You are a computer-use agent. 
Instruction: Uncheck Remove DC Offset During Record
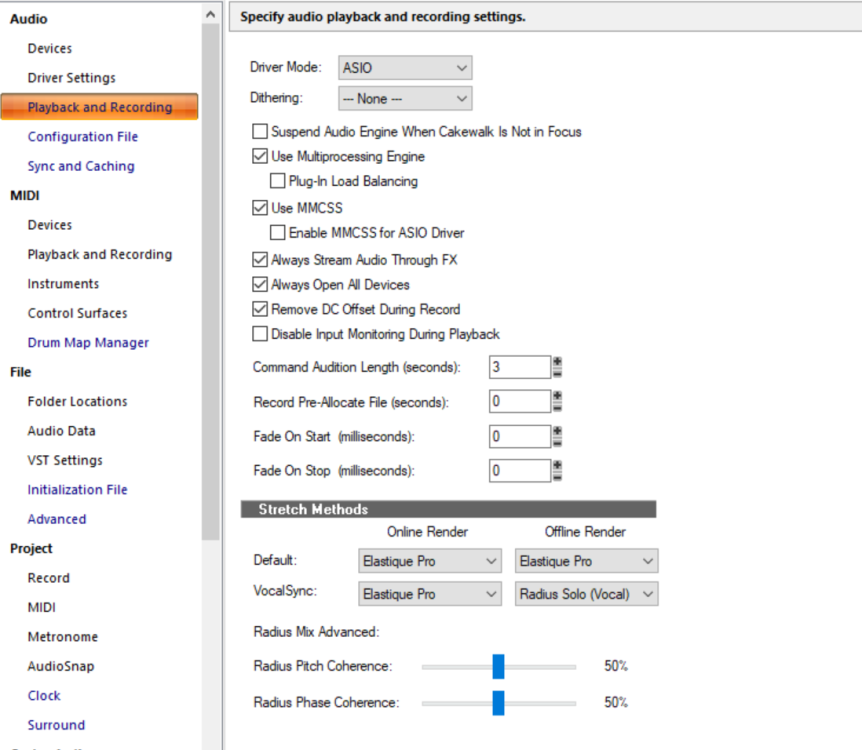pos(261,310)
